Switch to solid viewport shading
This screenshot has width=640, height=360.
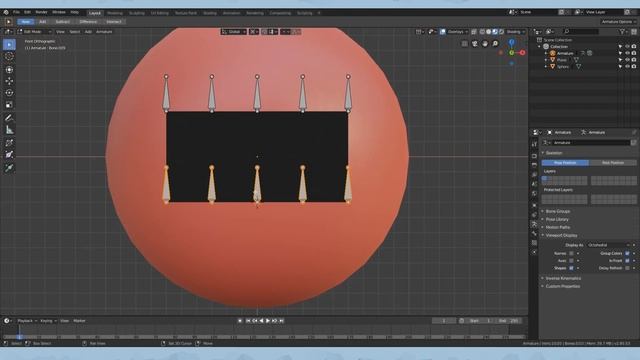(x=489, y=31)
